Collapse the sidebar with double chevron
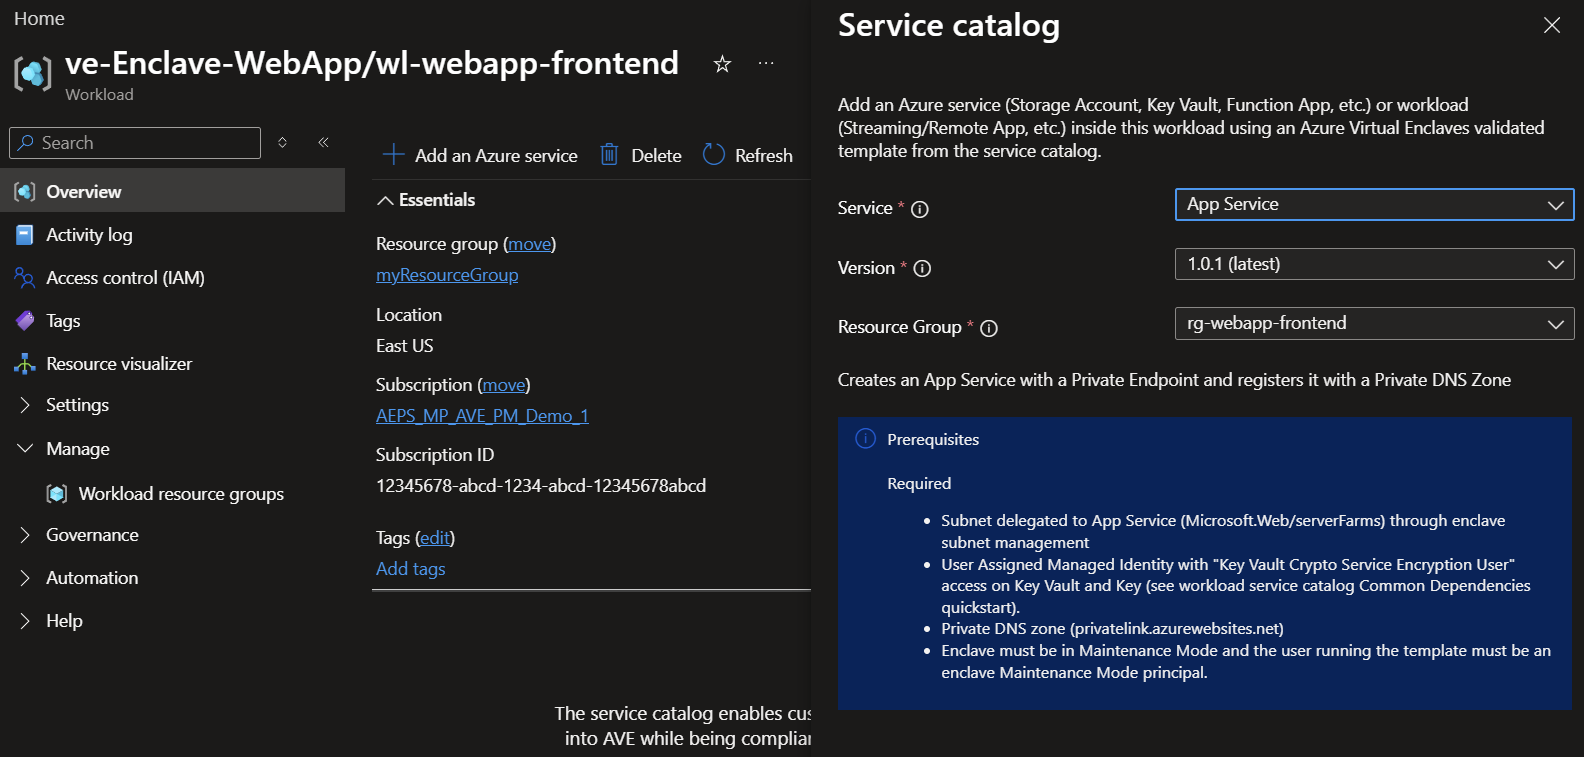 324,142
